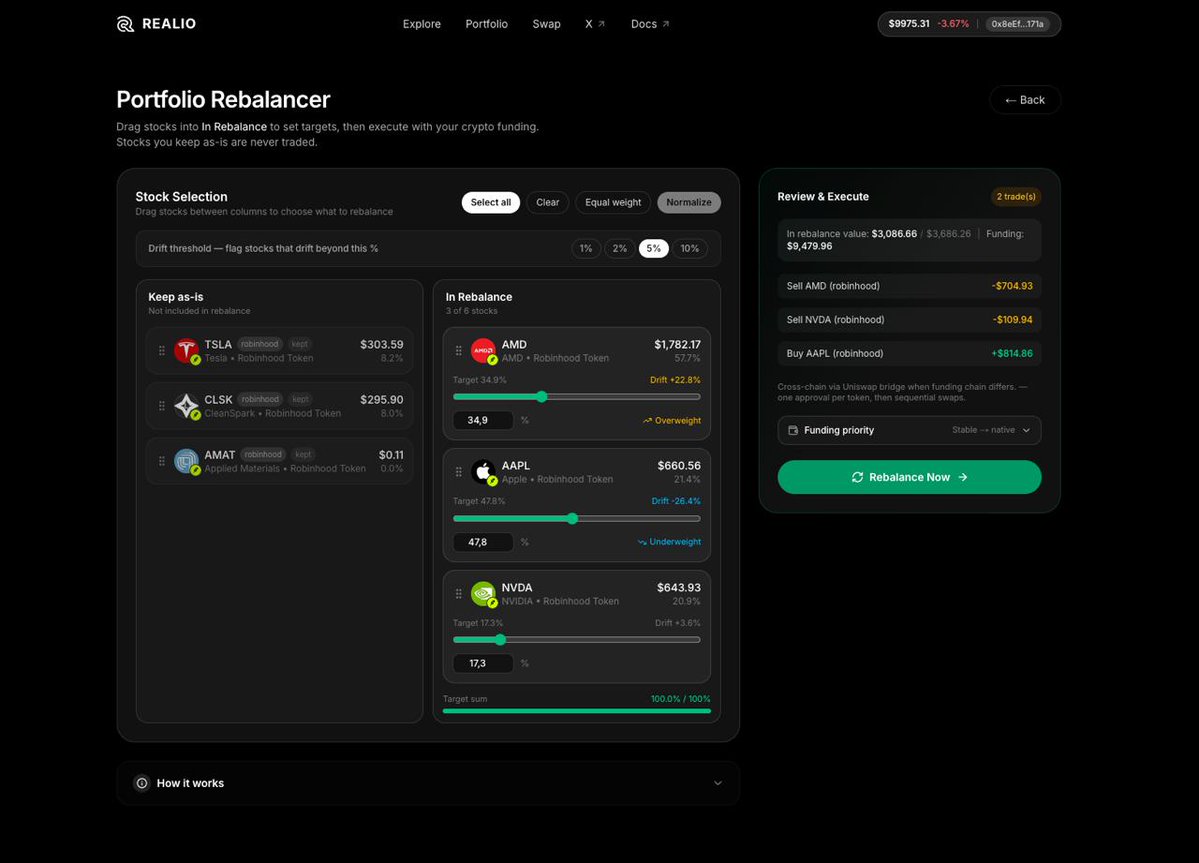Grab the AMD drag handle
The height and width of the screenshot is (863, 1199).
[x=458, y=351]
